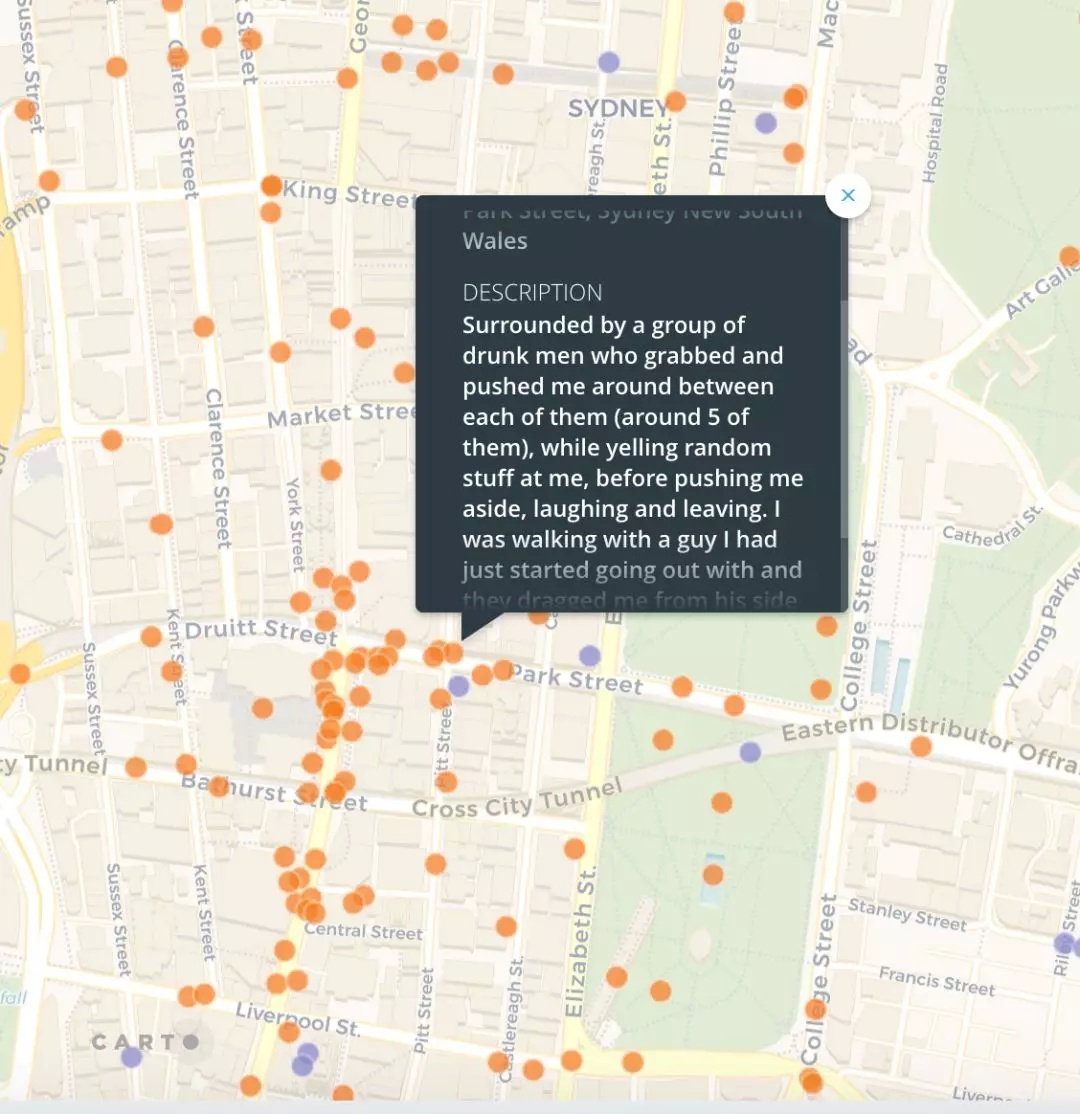Screen dimensions: 1080x1114
Task: Click the Stanley Street label
Action: click(907, 914)
